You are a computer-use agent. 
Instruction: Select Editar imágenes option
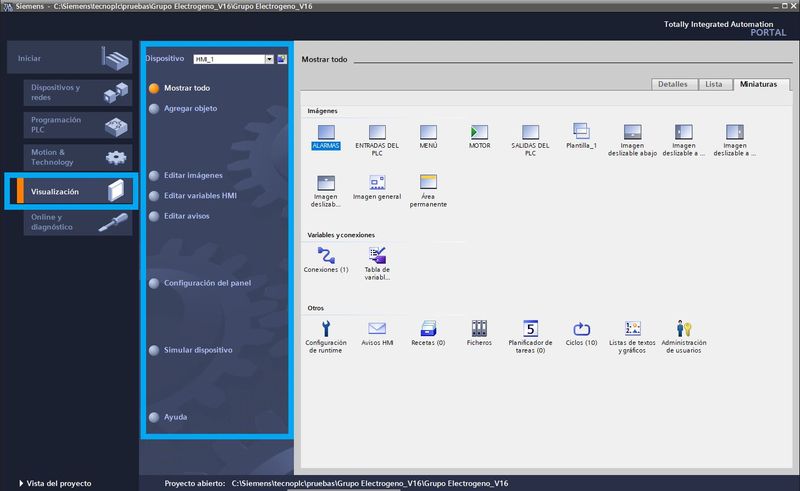click(x=193, y=175)
